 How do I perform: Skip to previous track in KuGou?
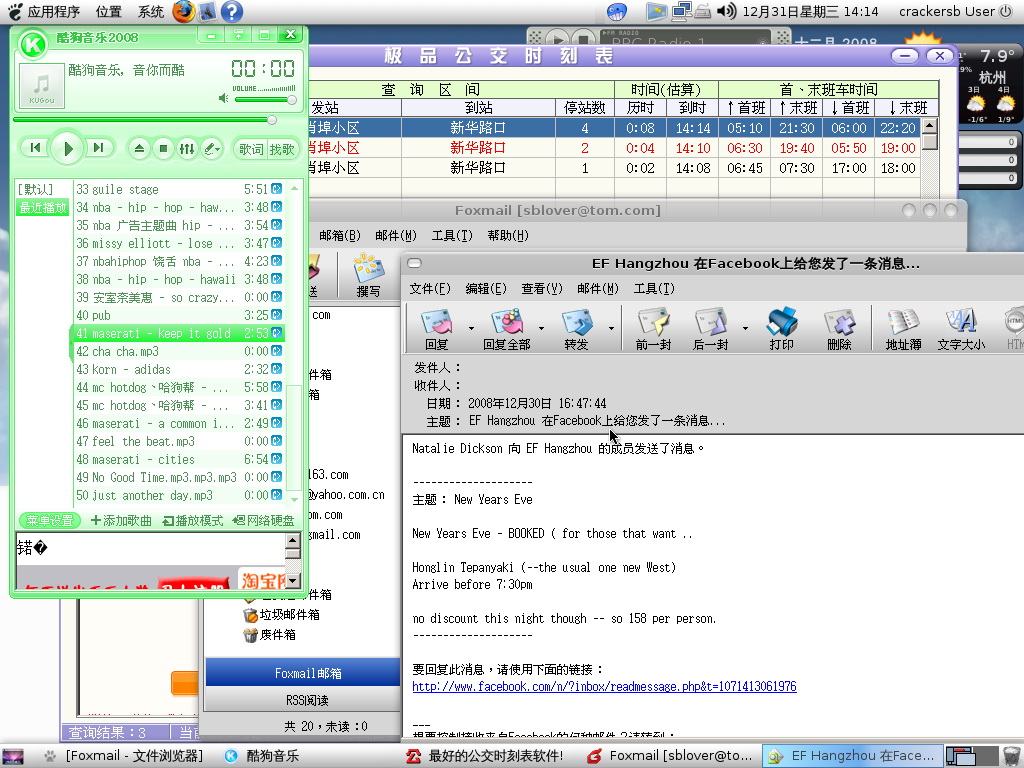(35, 148)
